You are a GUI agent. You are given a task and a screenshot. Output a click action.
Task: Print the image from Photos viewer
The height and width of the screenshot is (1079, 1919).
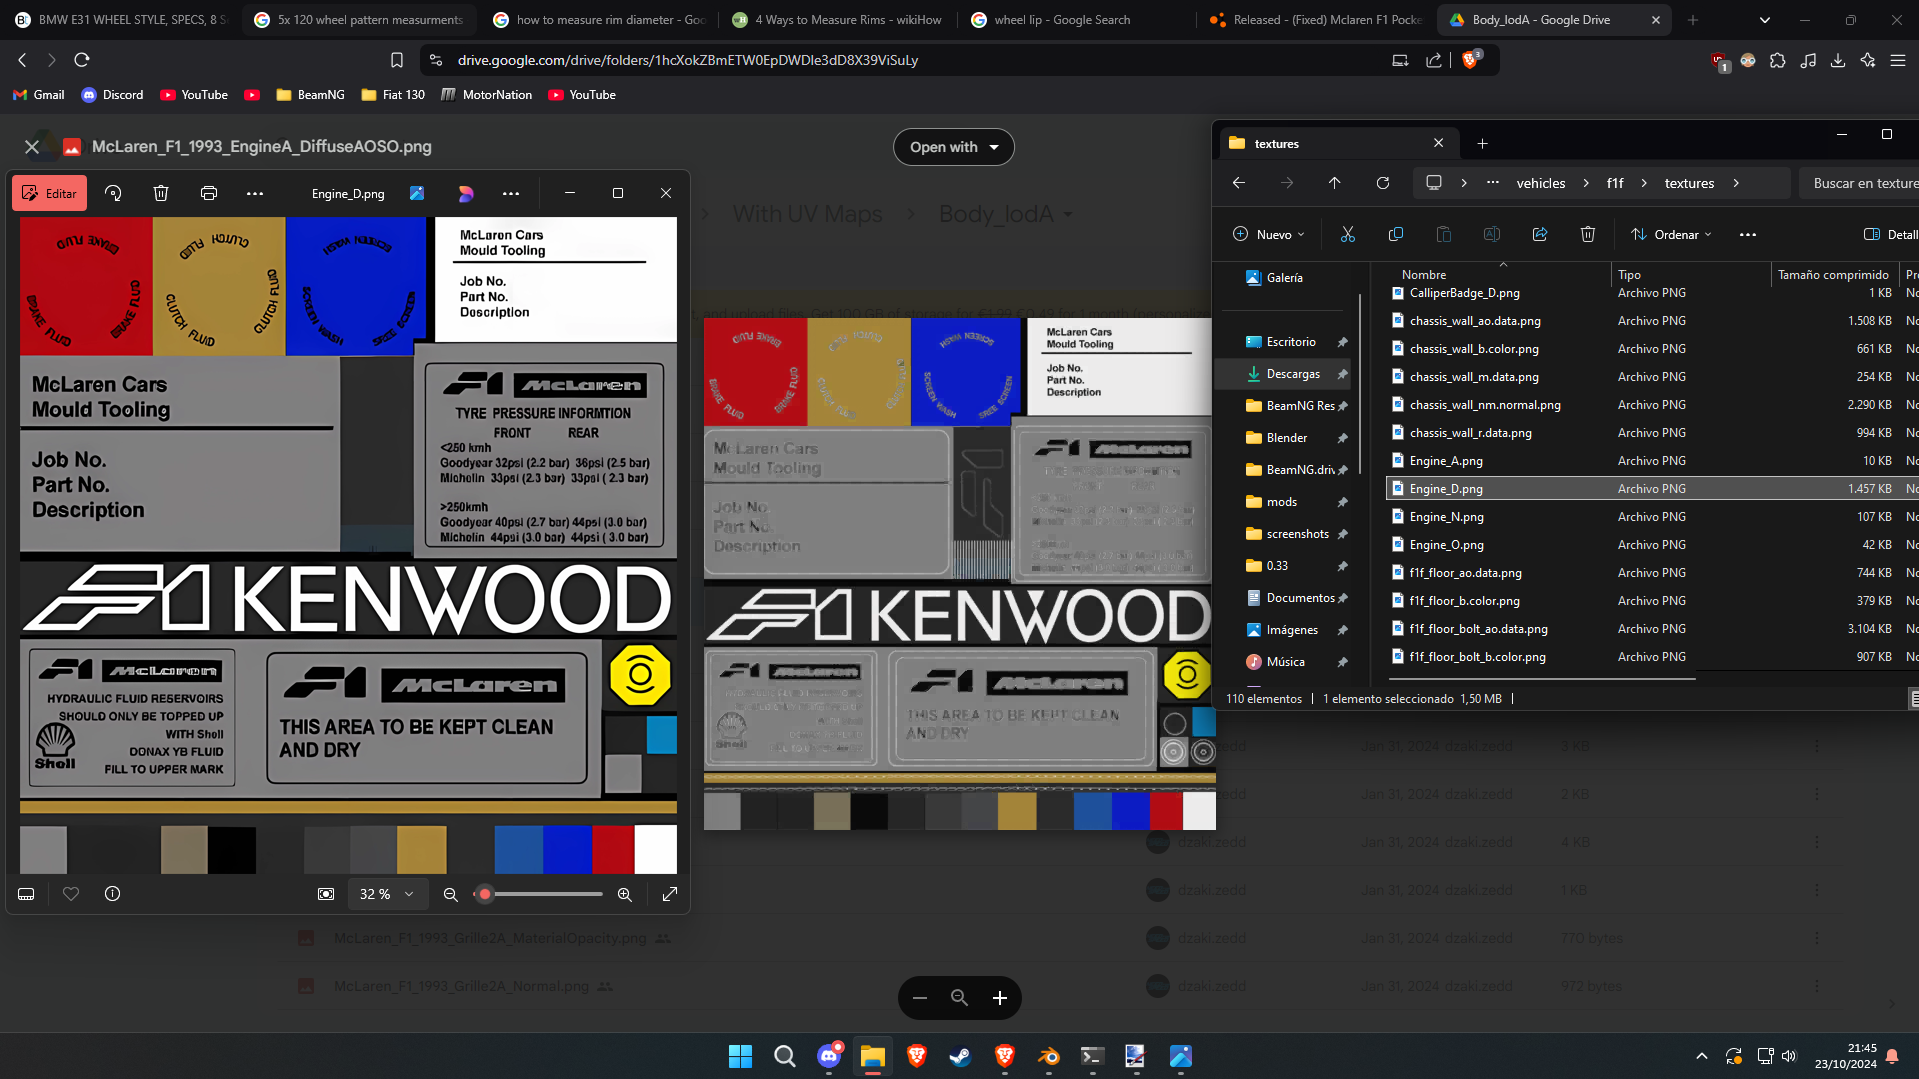[x=209, y=194]
